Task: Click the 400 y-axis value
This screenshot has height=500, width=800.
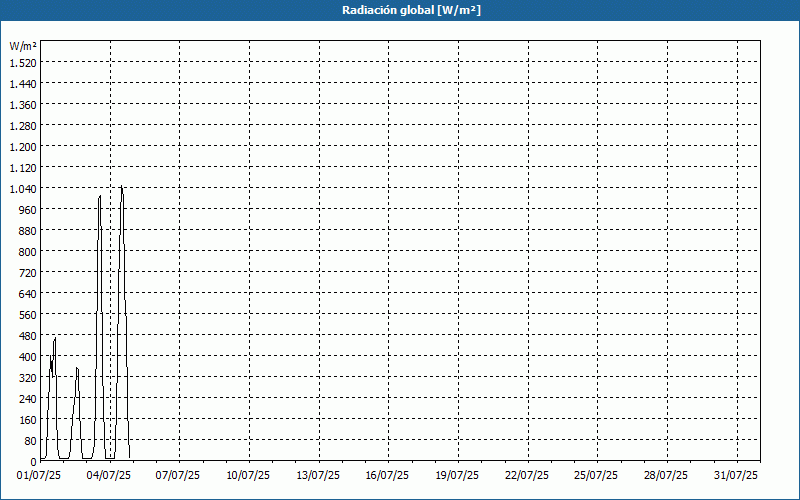Action: point(27,357)
